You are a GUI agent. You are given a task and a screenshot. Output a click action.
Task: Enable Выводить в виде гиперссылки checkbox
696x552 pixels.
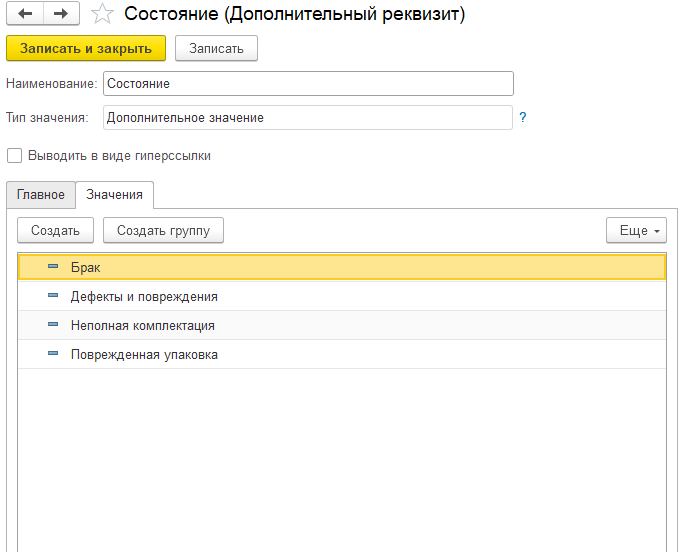[x=14, y=156]
